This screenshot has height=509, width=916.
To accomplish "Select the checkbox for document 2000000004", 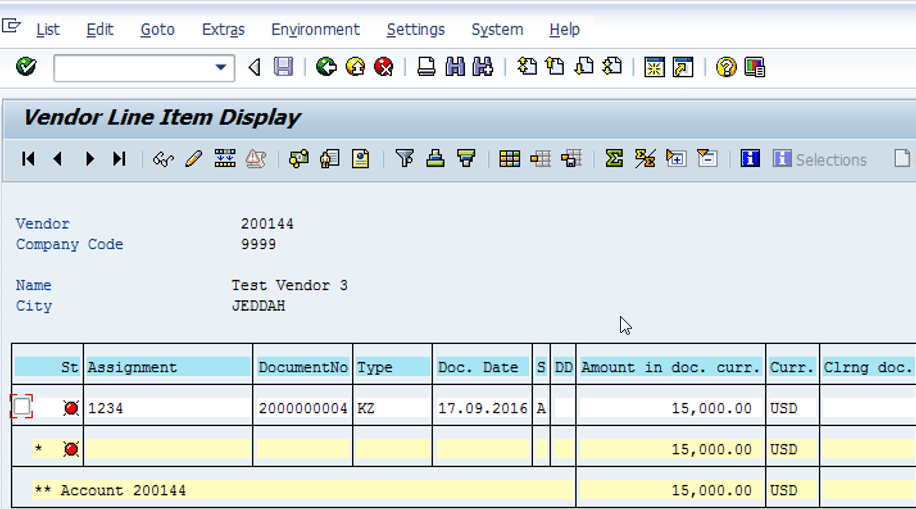I will (22, 407).
